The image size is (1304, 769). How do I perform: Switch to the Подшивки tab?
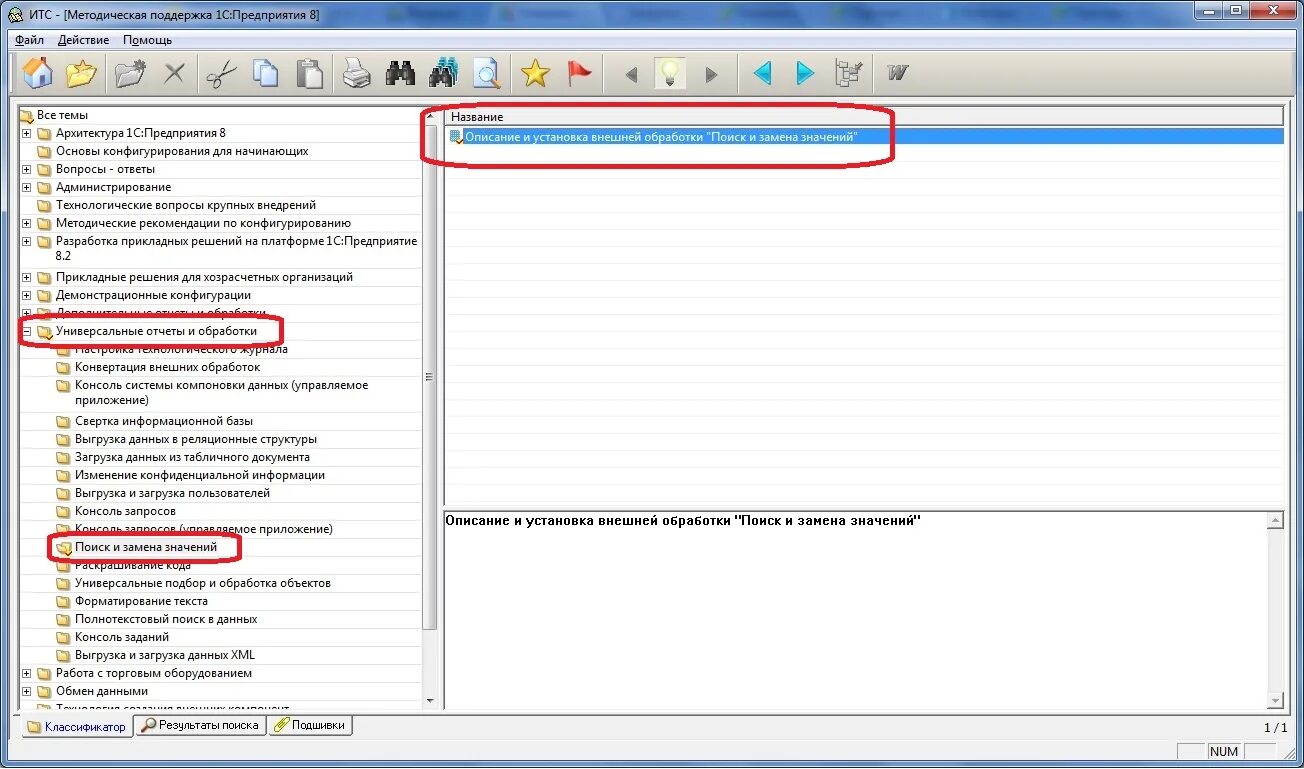(x=310, y=725)
